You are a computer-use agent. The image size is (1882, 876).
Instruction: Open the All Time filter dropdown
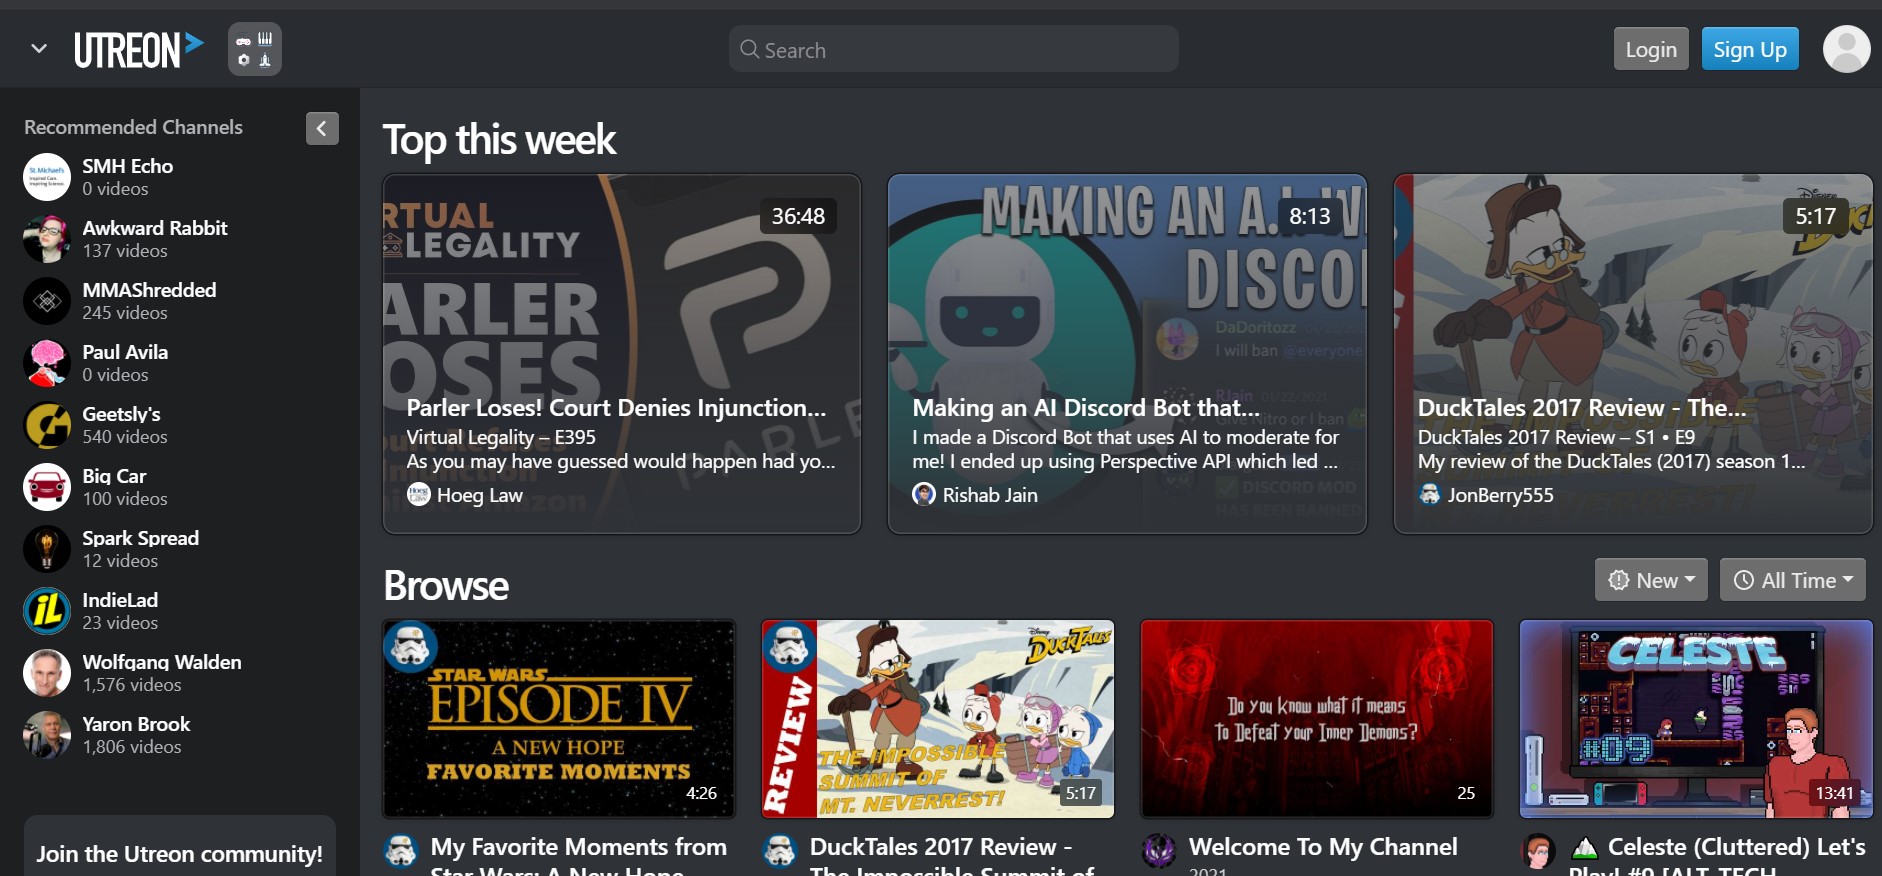tap(1793, 580)
